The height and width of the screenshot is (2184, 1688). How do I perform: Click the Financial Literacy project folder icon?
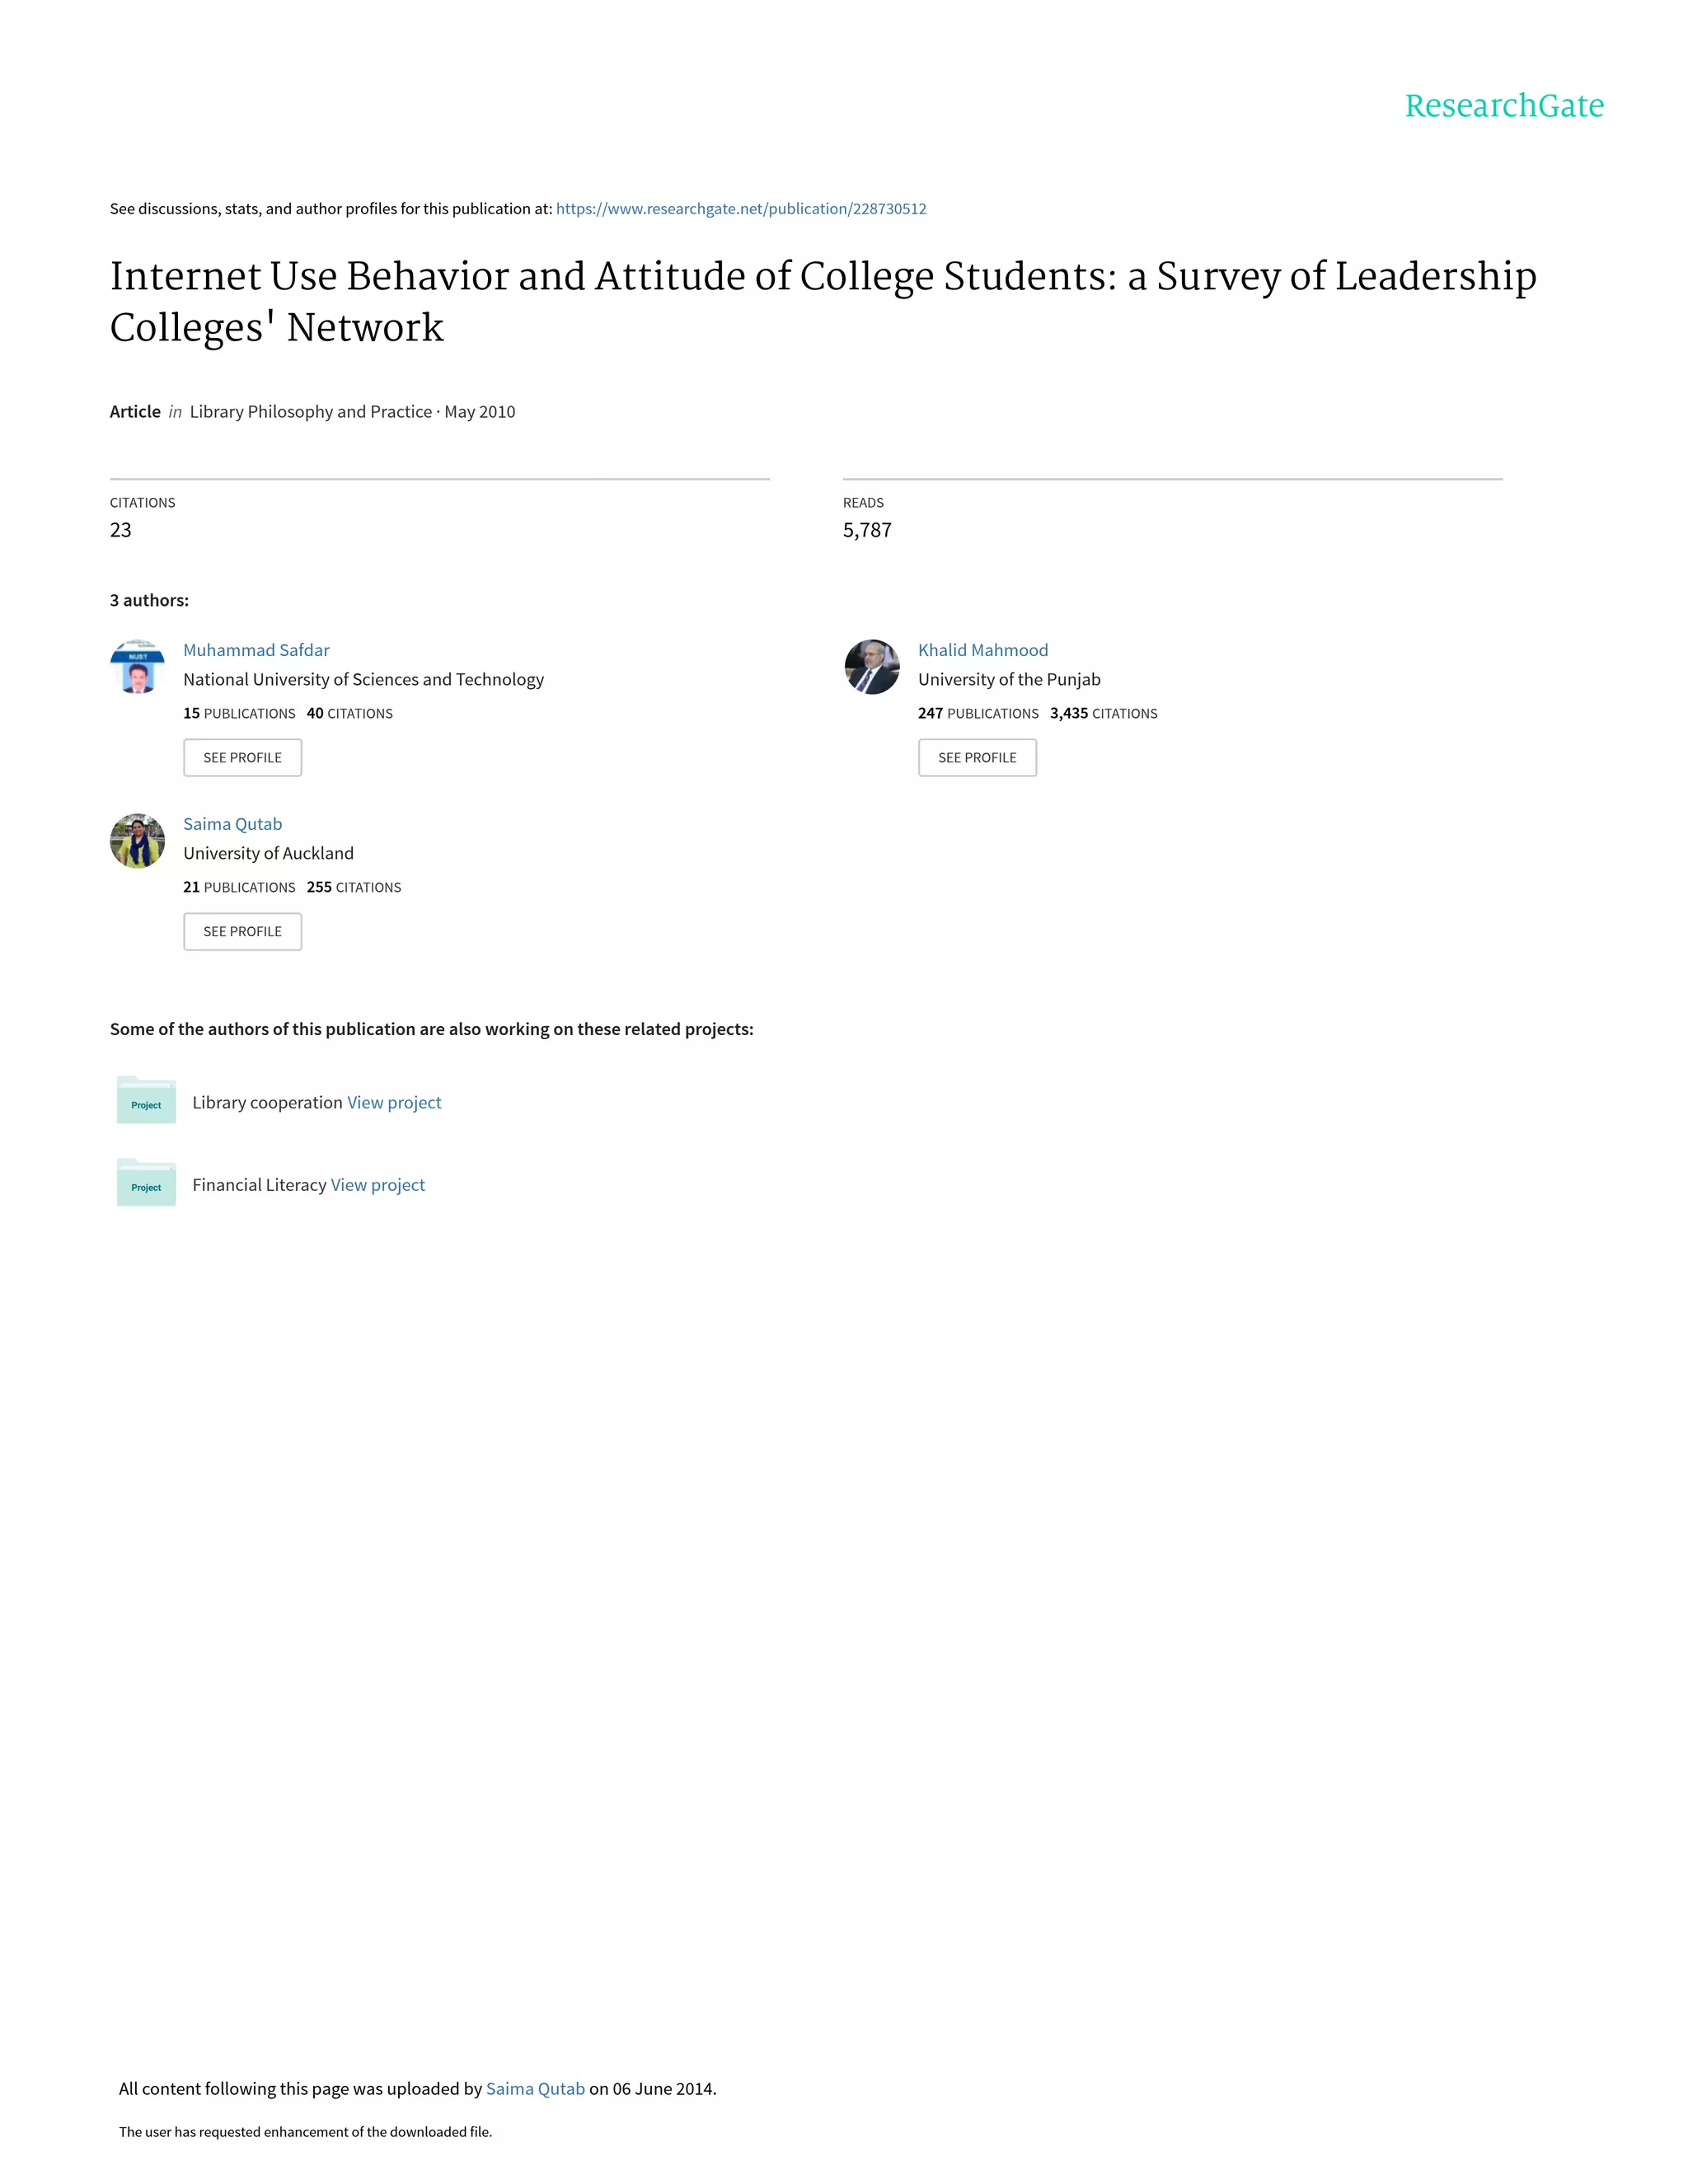click(x=146, y=1183)
